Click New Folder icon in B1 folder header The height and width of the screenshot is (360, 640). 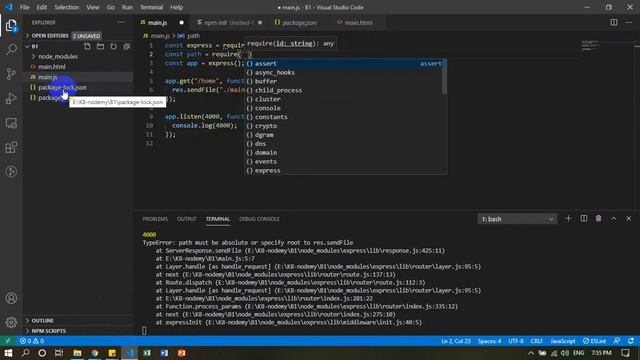(x=100, y=47)
